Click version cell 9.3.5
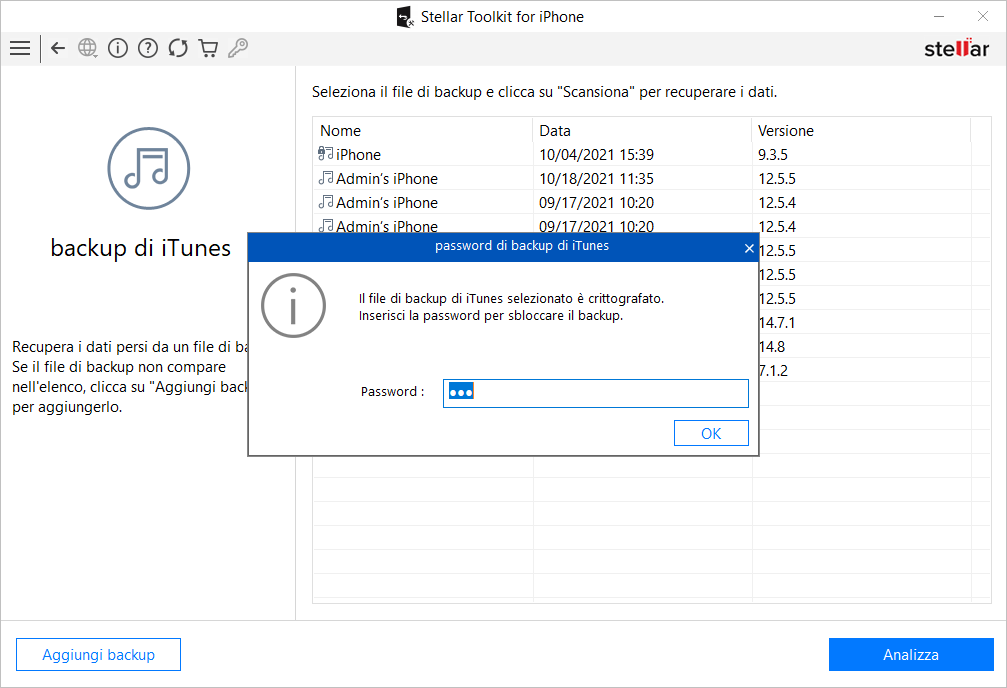 coord(773,155)
